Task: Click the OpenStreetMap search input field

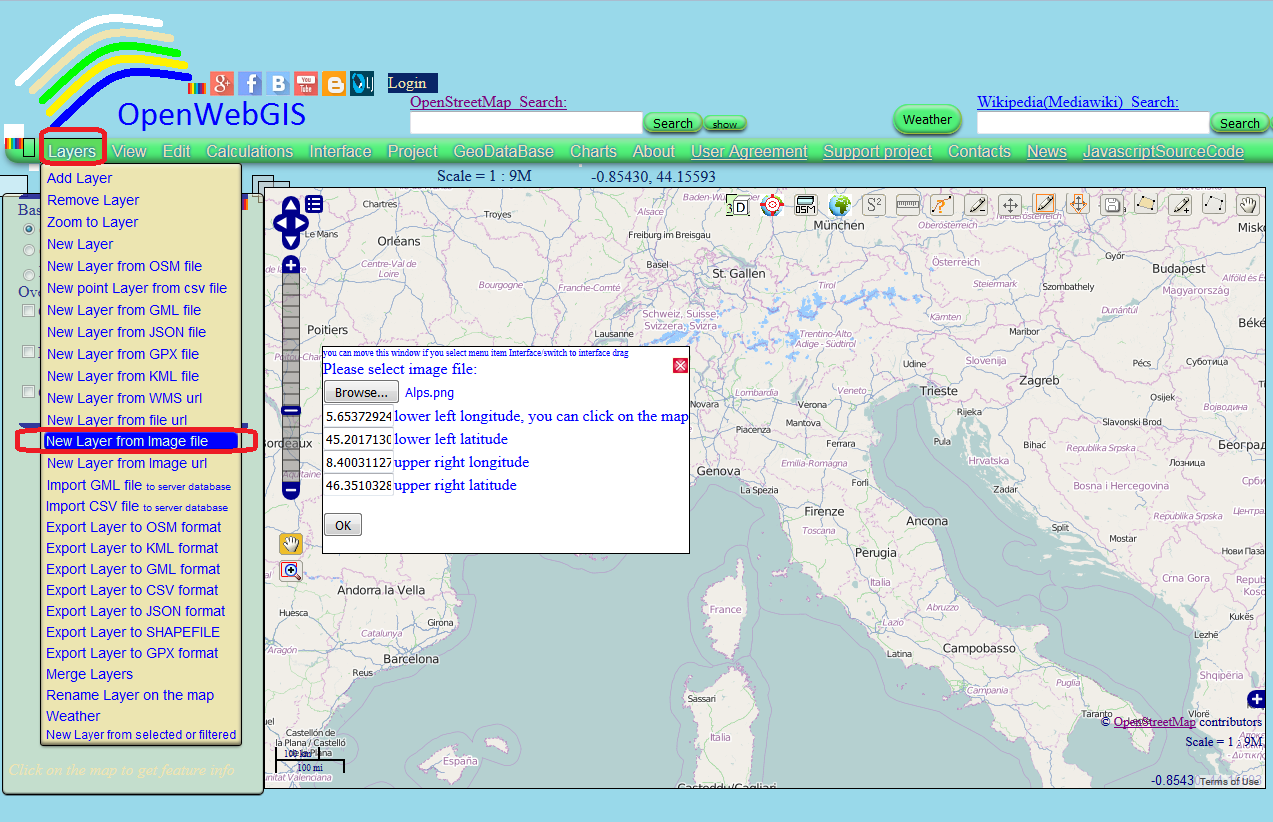Action: pos(526,123)
